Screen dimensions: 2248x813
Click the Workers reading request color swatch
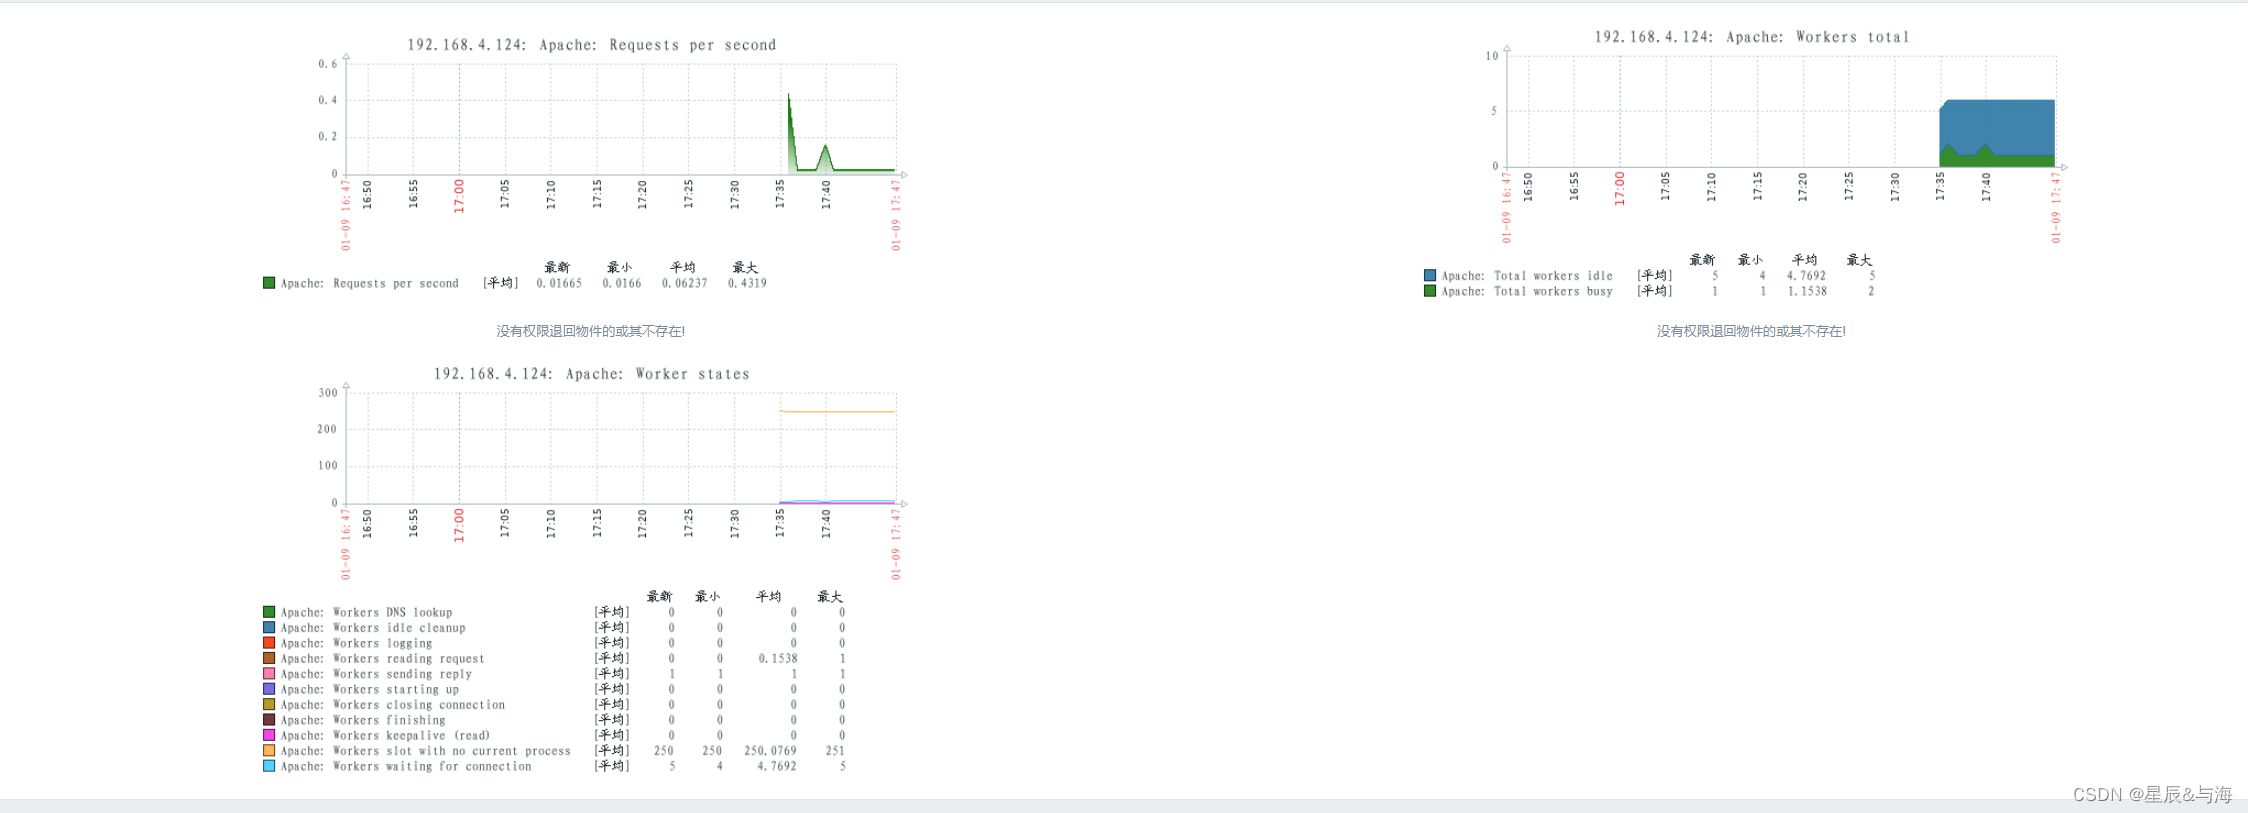point(269,658)
